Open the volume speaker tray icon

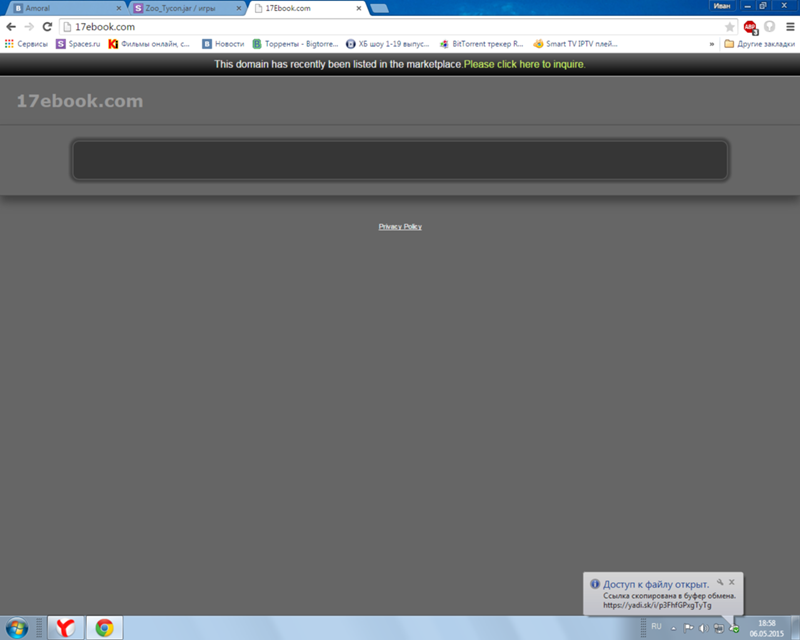[703, 628]
